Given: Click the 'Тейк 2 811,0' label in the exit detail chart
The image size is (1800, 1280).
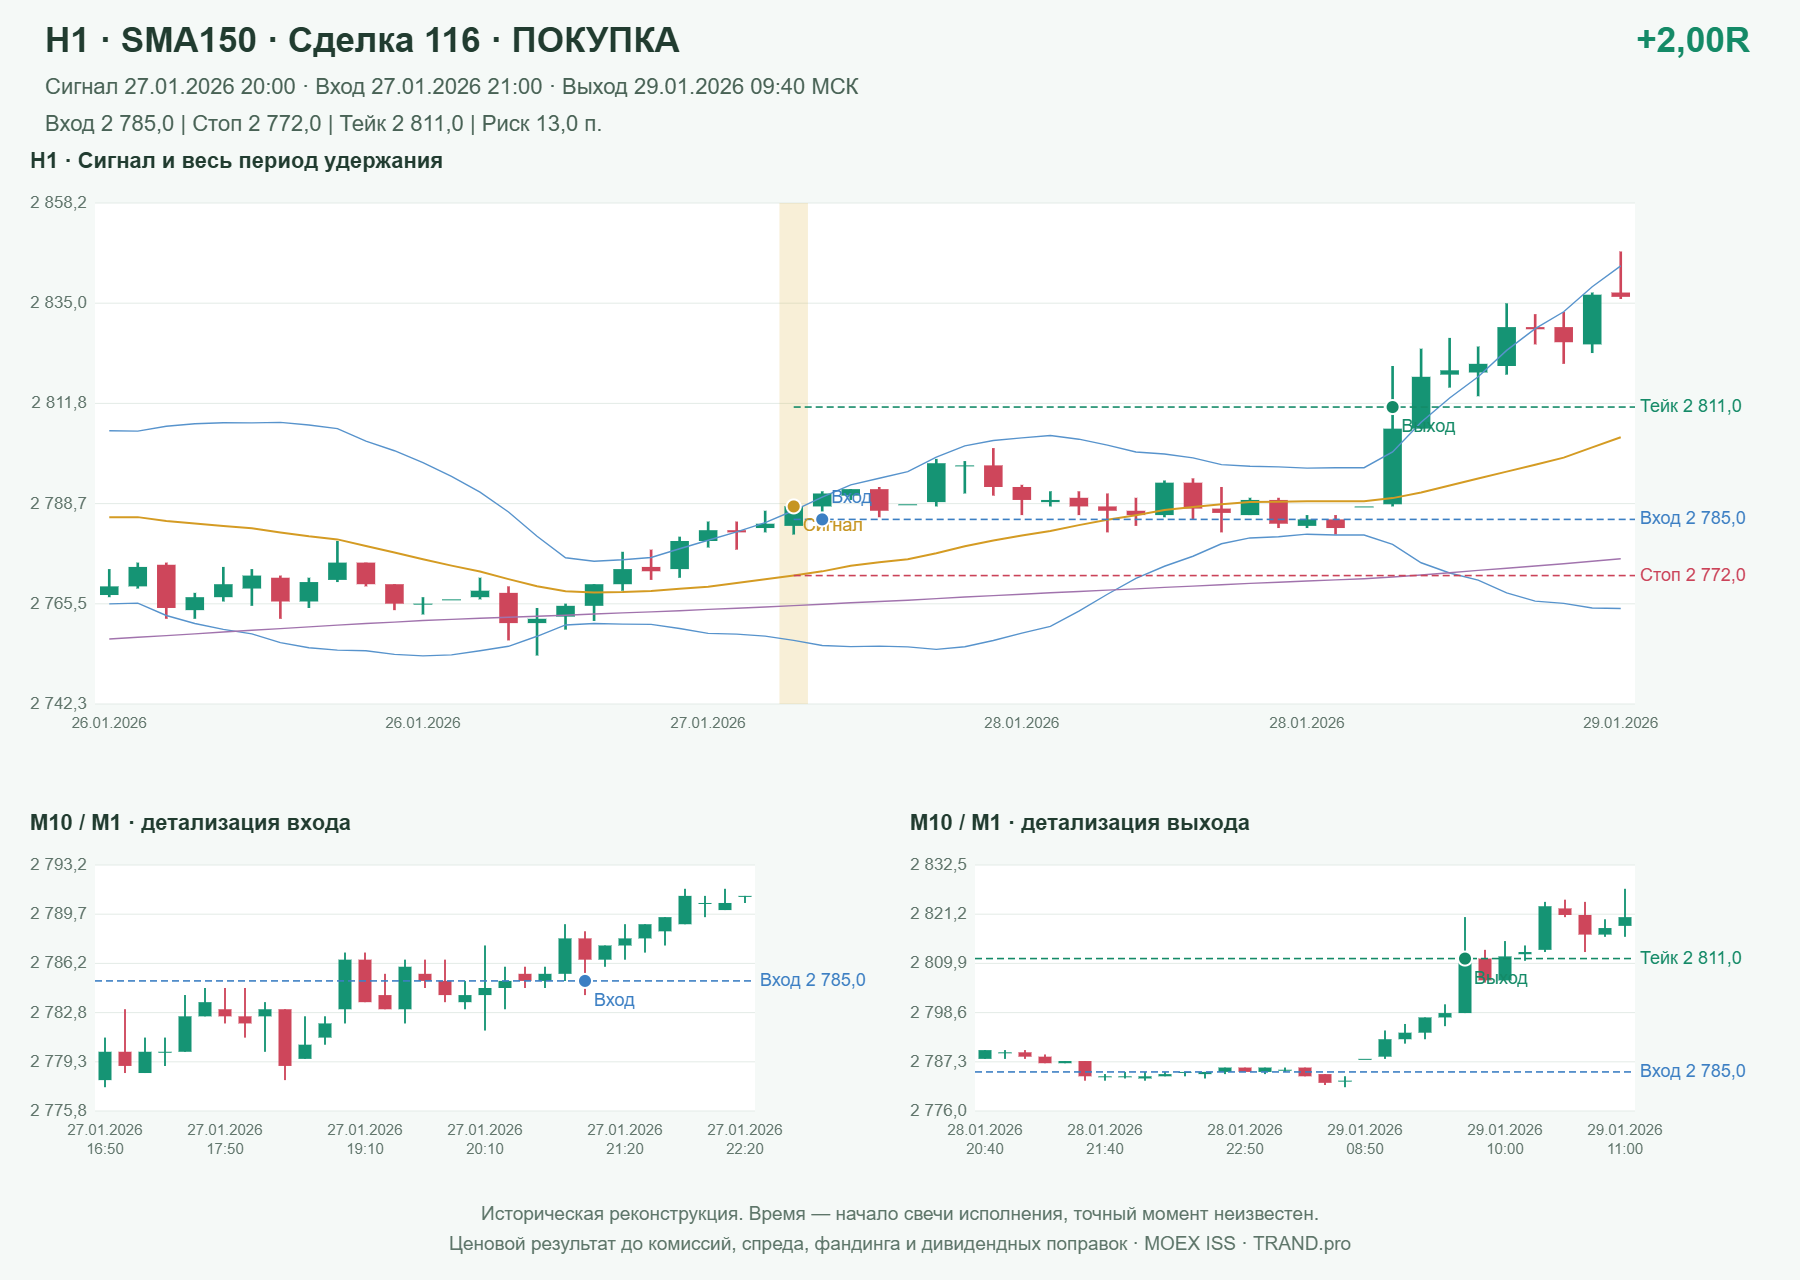Looking at the screenshot, I should [1690, 958].
